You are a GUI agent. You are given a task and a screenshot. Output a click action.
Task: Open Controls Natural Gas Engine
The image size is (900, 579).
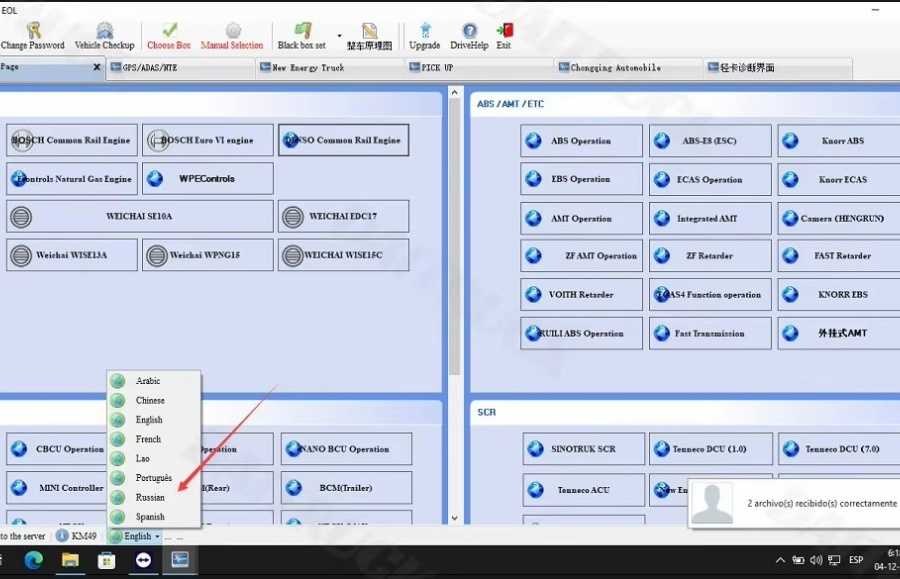pyautogui.click(x=72, y=178)
